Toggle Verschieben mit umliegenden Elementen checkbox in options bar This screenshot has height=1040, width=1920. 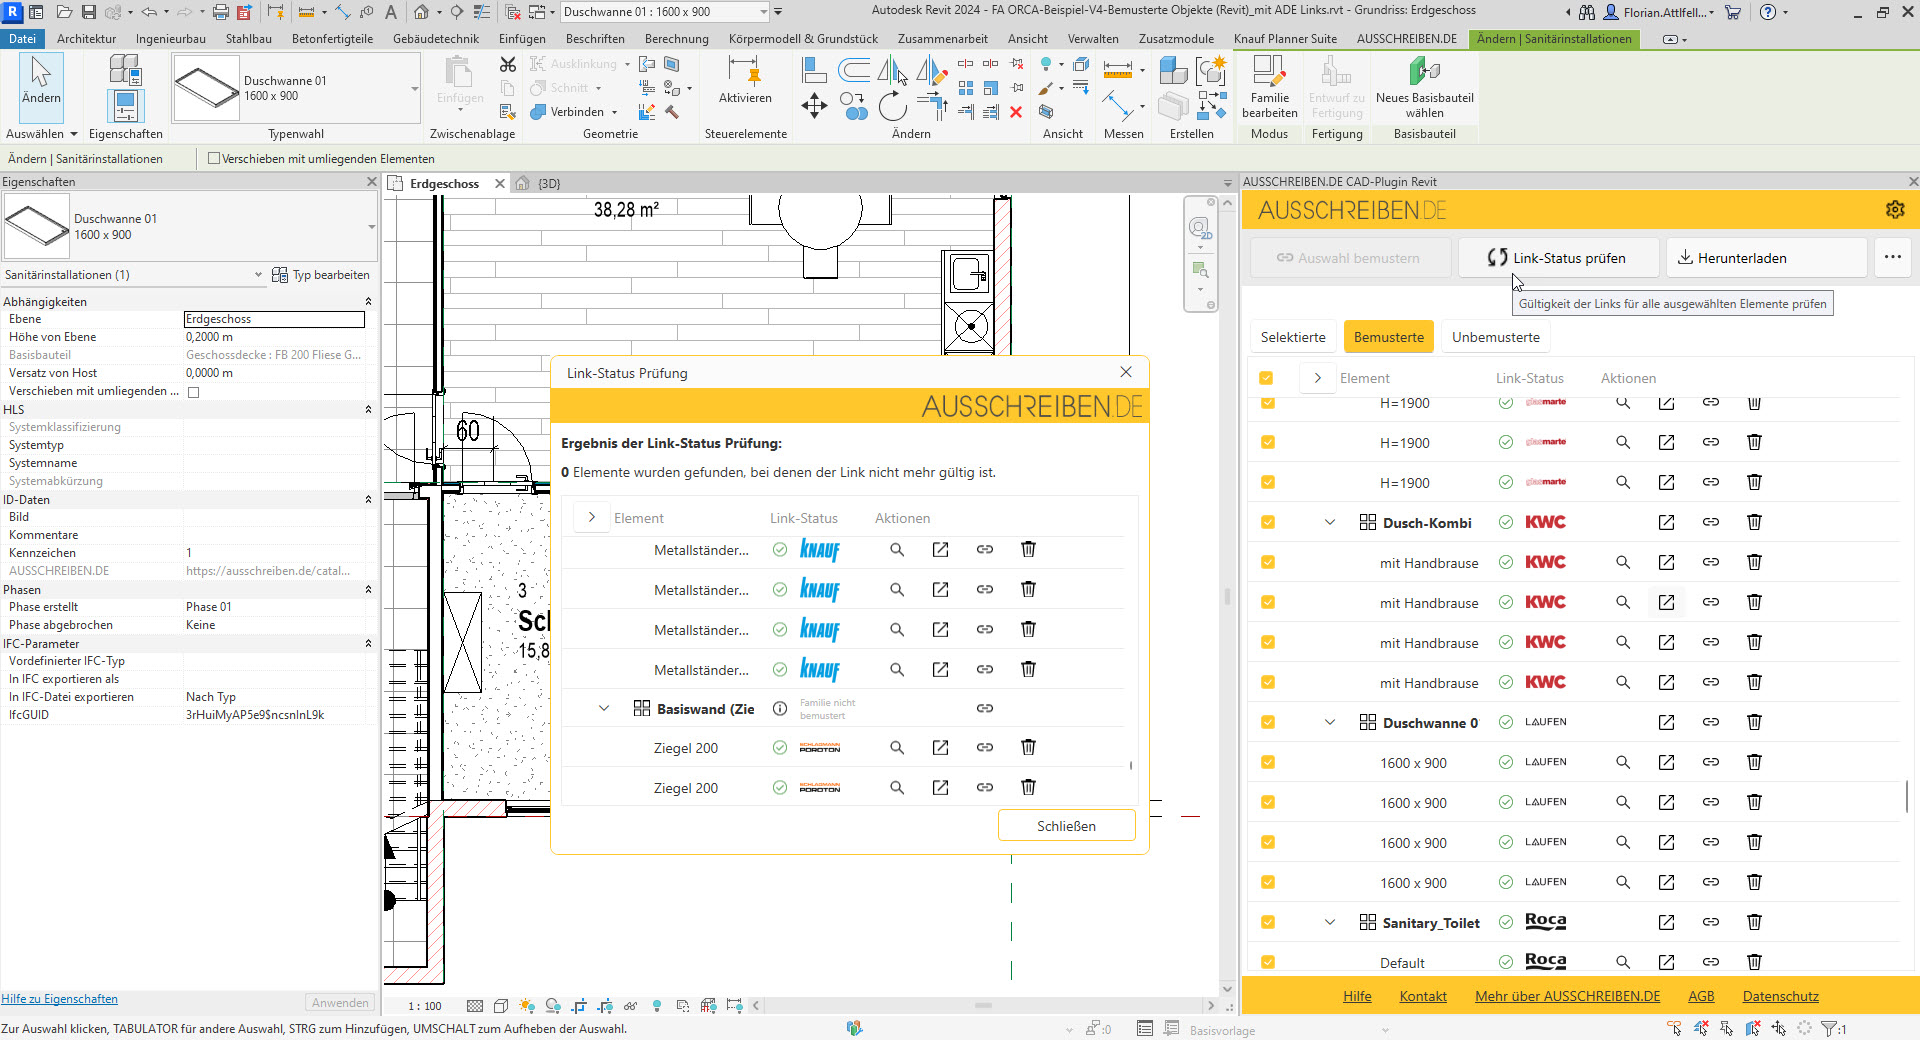coord(214,159)
